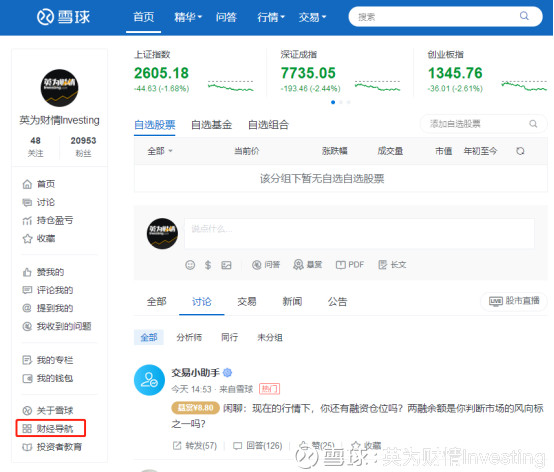Select the 自选股票 tab
The image size is (554, 472).
coord(155,125)
